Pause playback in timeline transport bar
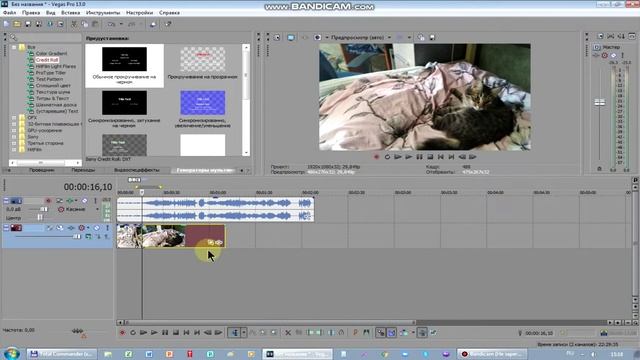The width and height of the screenshot is (640, 360). point(165,333)
